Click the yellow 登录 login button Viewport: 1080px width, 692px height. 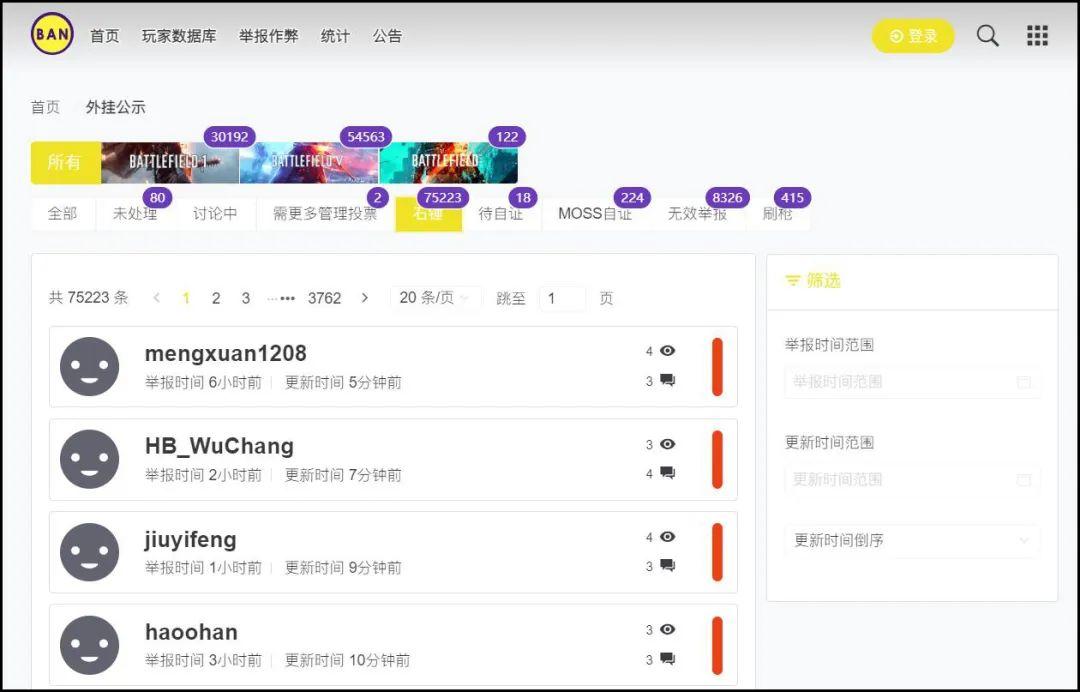[x=913, y=36]
